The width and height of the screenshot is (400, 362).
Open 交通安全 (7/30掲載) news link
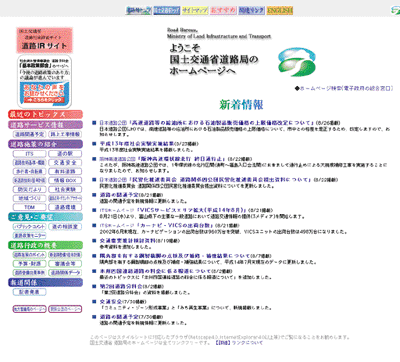coord(111,302)
